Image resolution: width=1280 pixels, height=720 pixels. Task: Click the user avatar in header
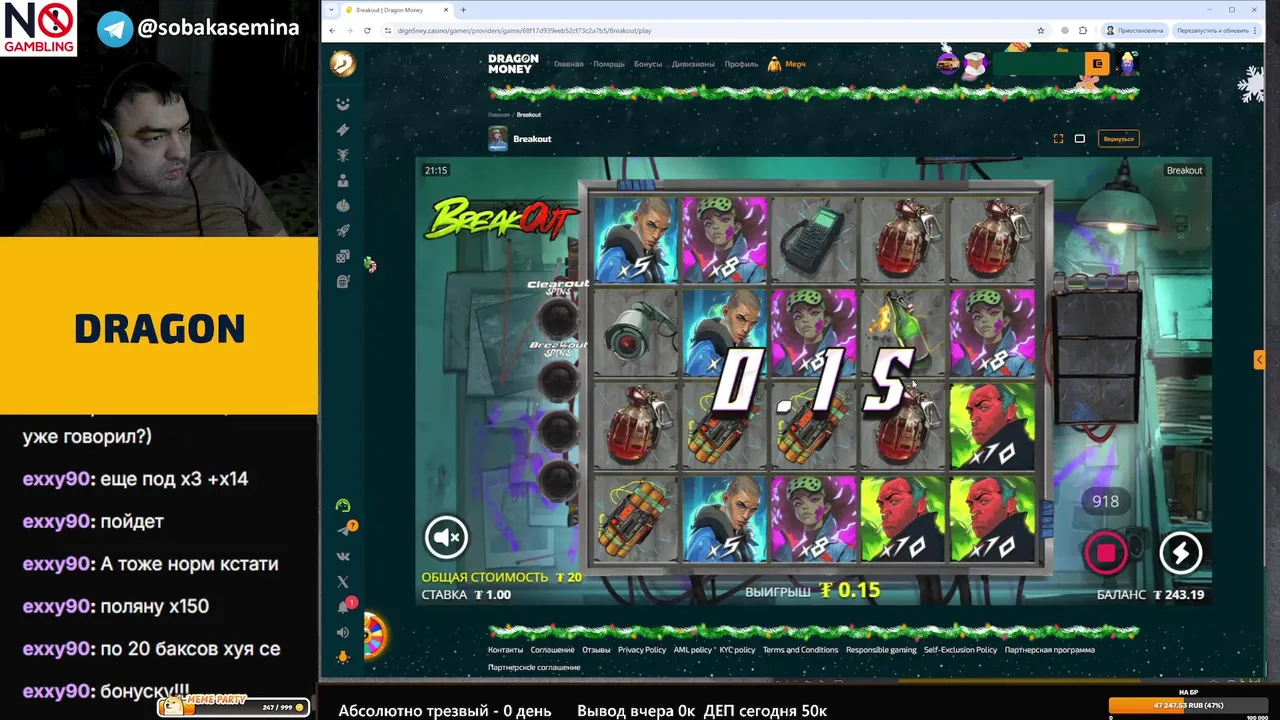point(1128,64)
